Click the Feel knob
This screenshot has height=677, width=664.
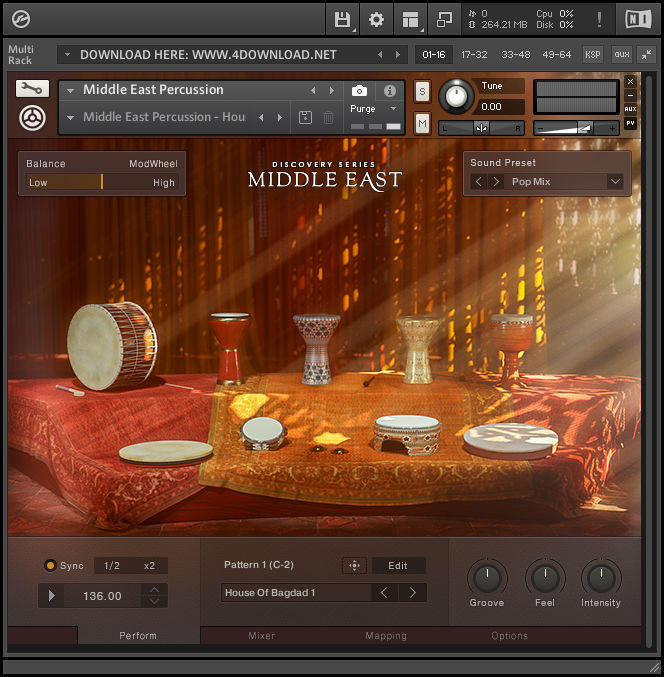click(545, 579)
